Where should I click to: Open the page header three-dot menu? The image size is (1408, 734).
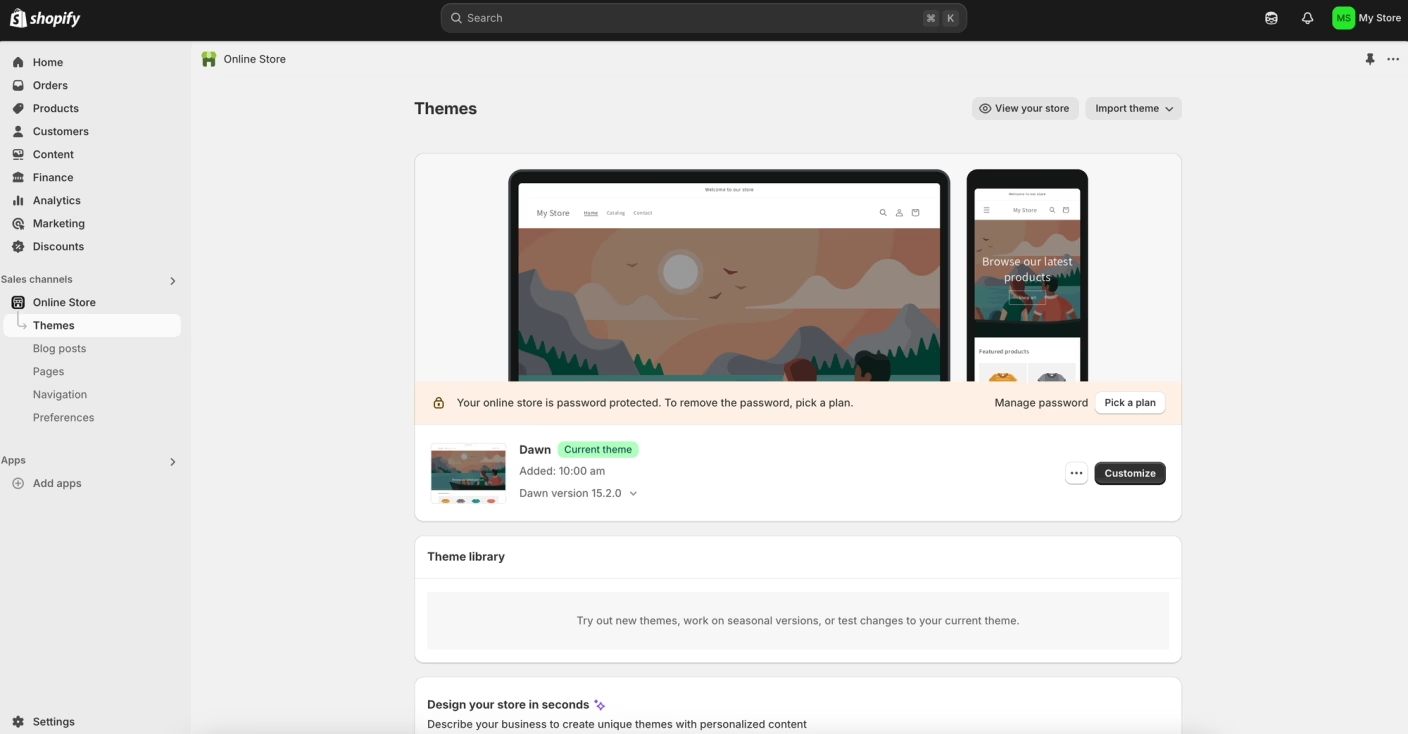point(1393,59)
